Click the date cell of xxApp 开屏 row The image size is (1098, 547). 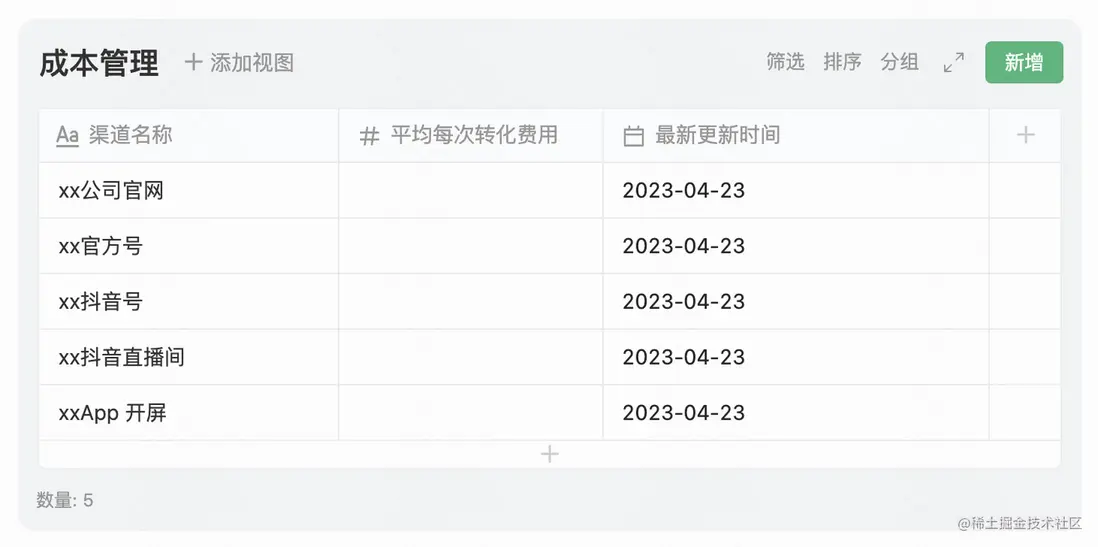684,412
